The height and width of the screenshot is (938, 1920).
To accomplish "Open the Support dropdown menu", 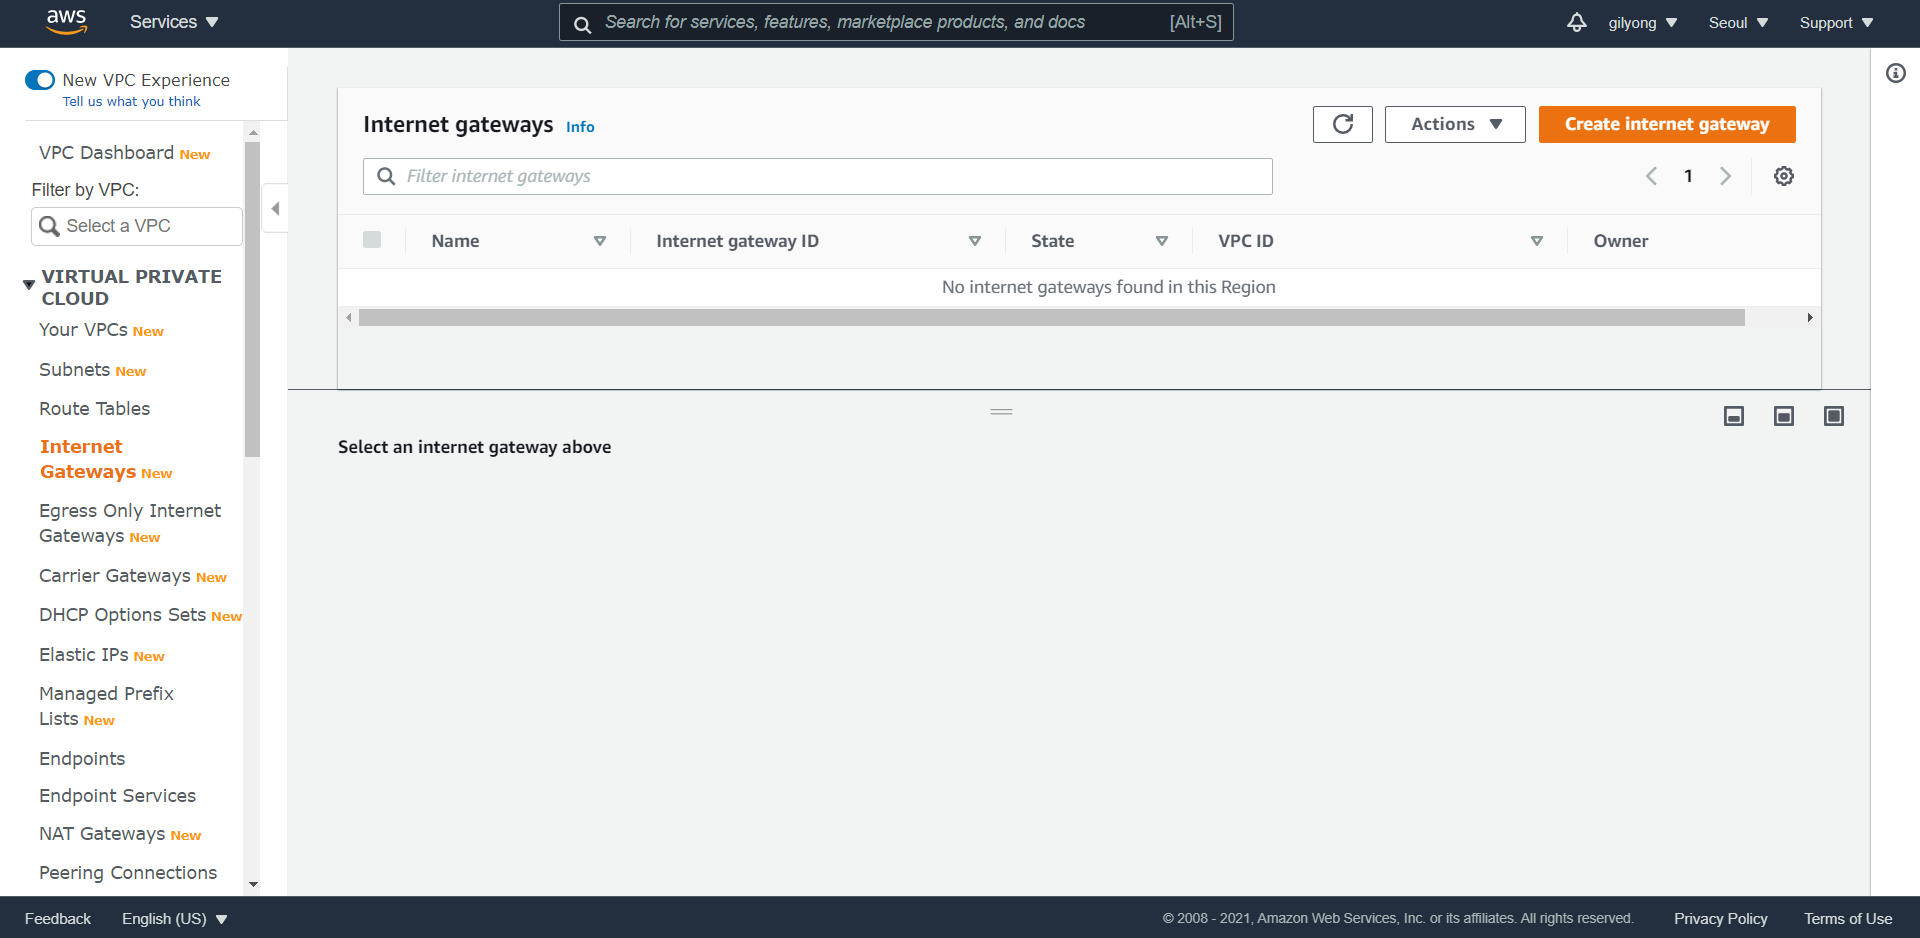I will [x=1837, y=22].
